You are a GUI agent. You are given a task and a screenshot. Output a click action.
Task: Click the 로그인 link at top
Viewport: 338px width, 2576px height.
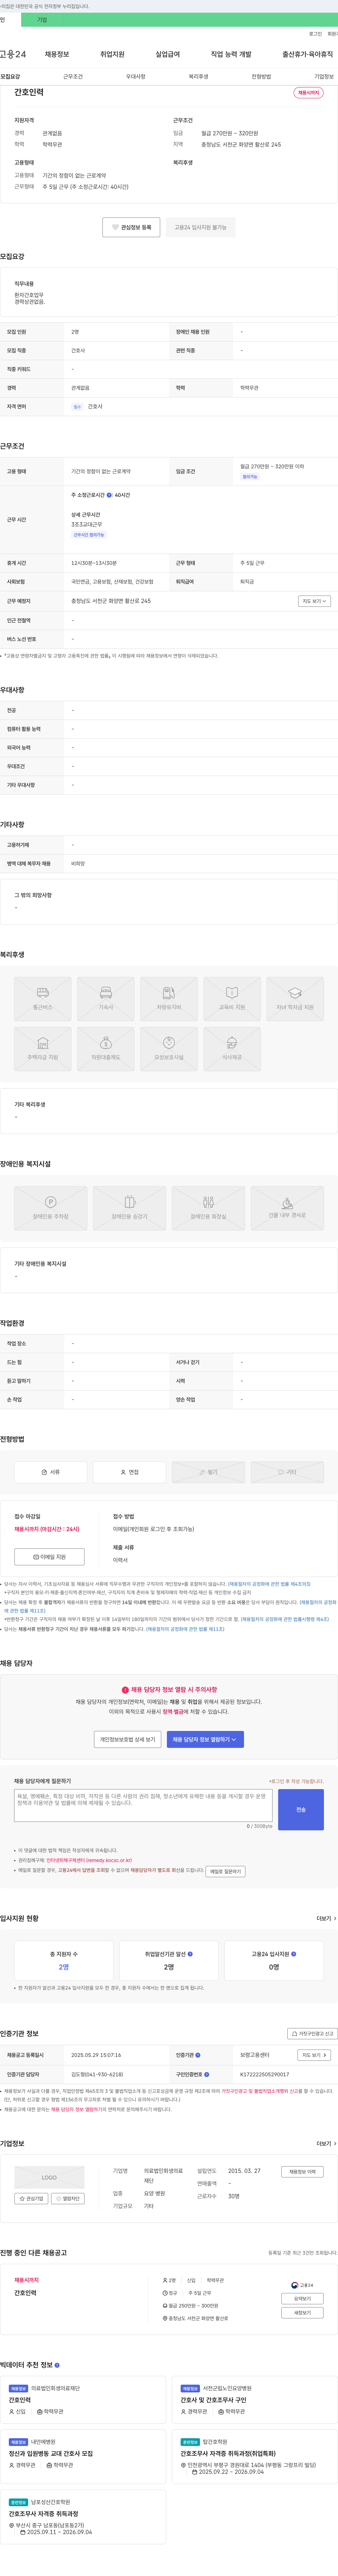point(315,34)
